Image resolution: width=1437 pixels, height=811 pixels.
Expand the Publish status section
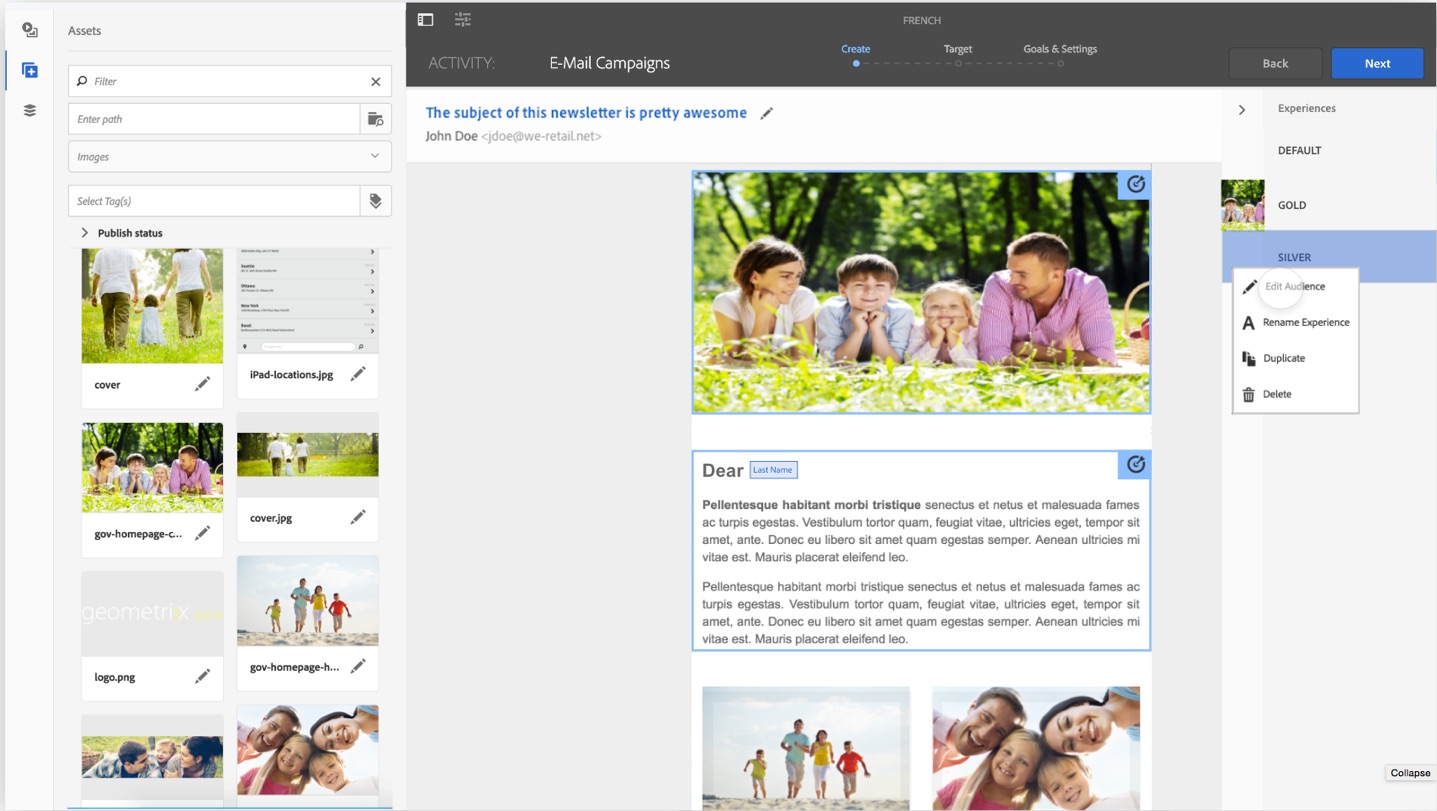[x=120, y=233]
